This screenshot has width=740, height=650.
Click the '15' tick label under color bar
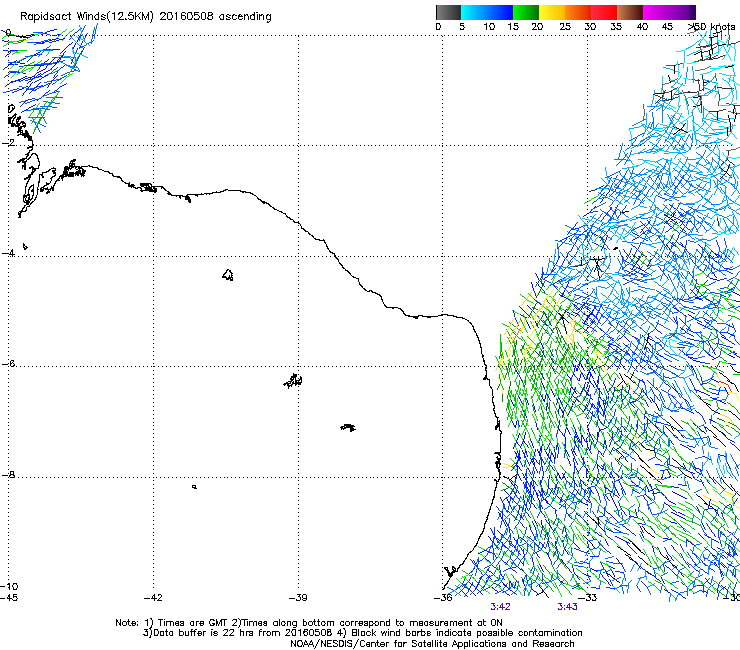point(513,27)
